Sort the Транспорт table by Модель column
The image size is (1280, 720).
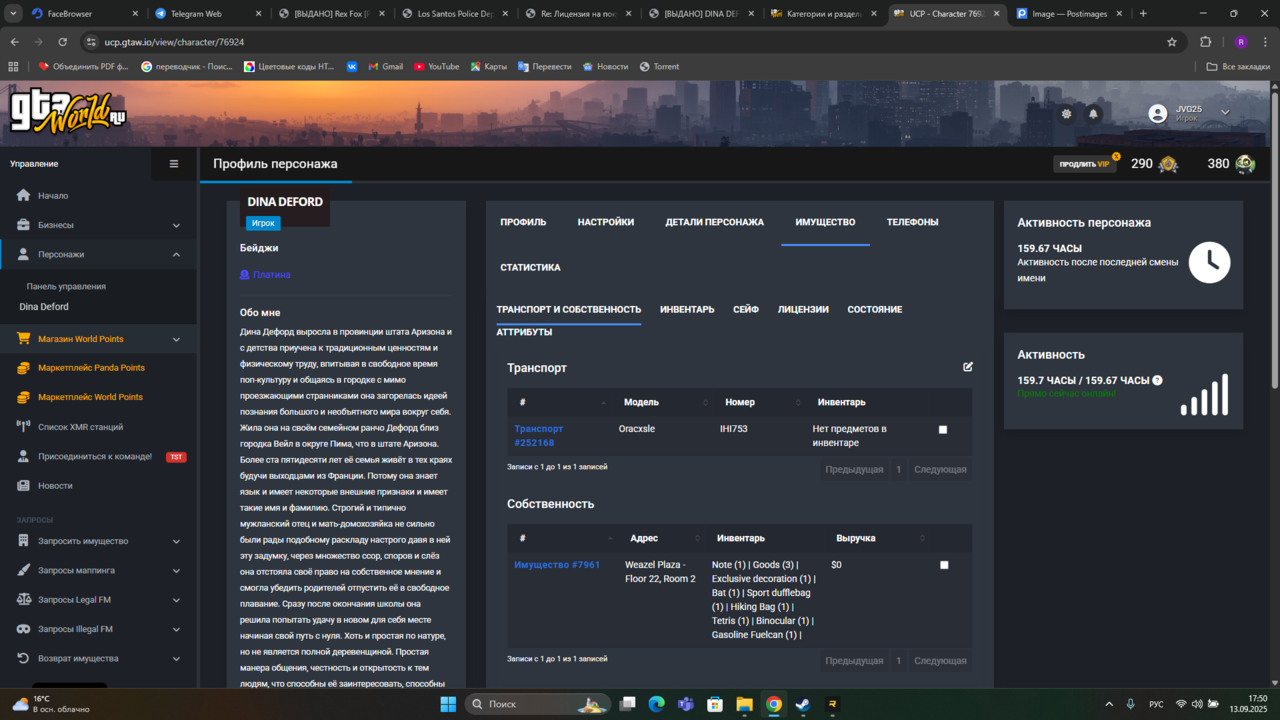click(x=661, y=402)
